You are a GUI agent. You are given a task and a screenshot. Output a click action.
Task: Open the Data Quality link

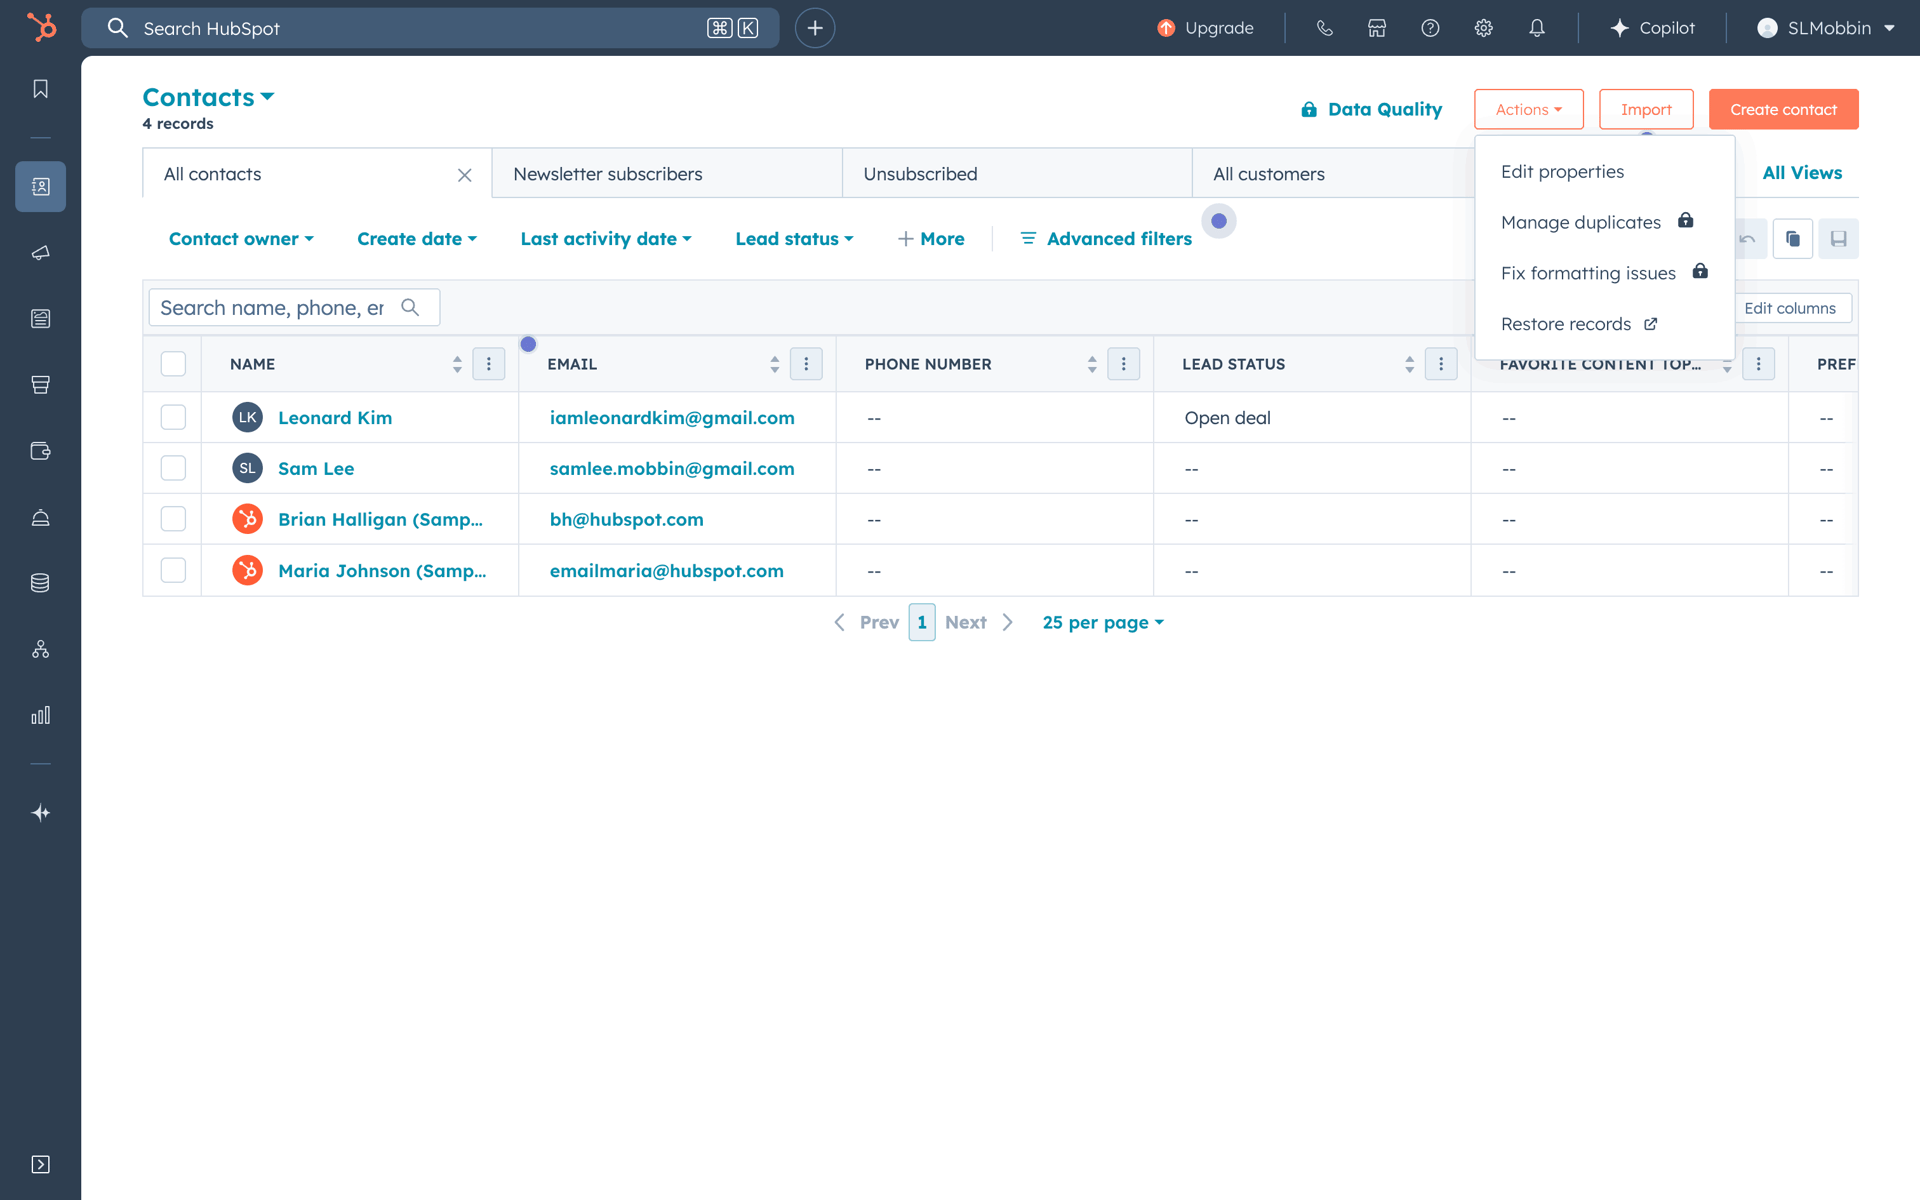point(1371,109)
